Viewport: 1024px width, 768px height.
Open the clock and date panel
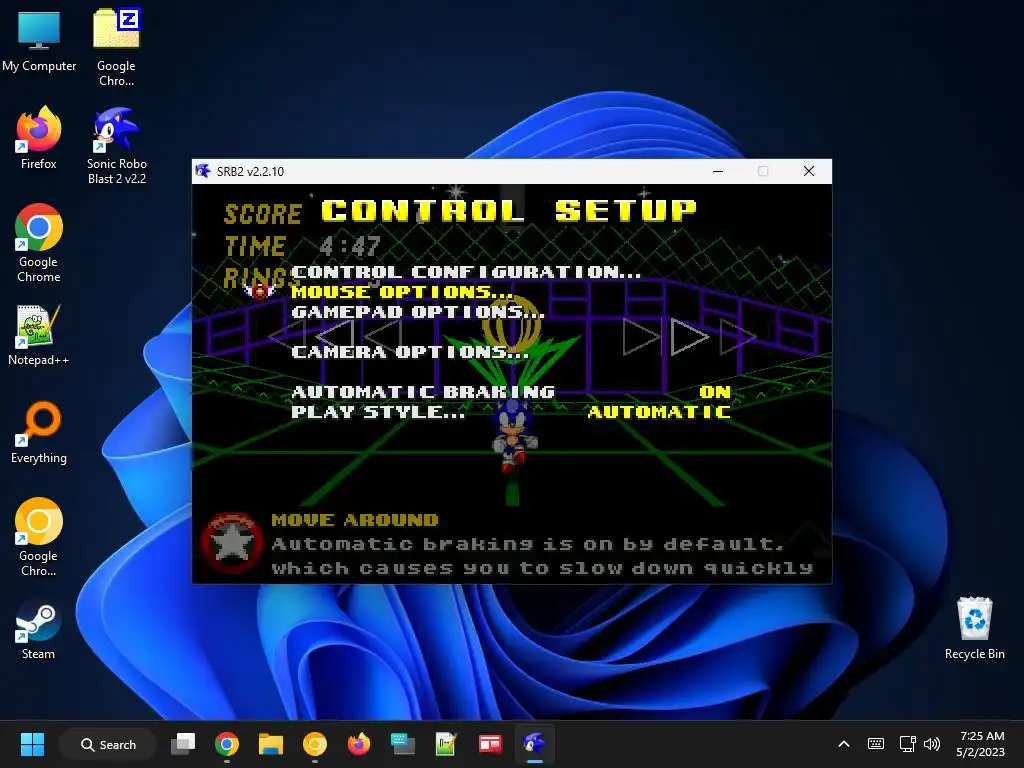pyautogui.click(x=981, y=744)
